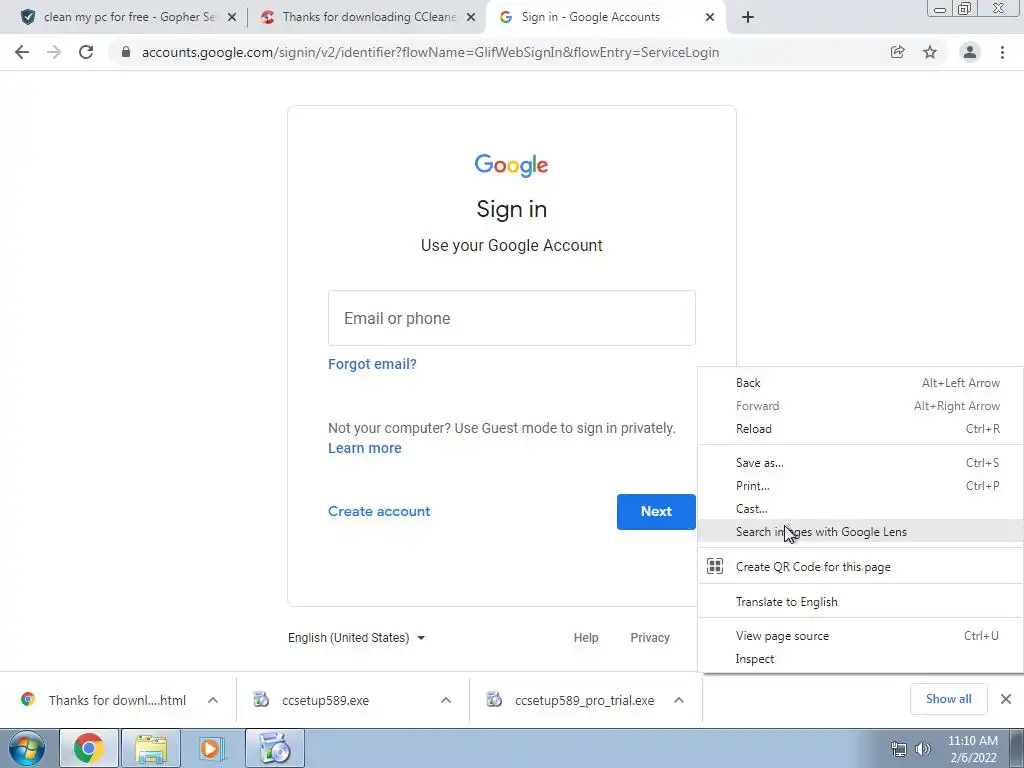Viewport: 1024px width, 768px height.
Task: Click the browser Back arrow
Action: coord(22,52)
